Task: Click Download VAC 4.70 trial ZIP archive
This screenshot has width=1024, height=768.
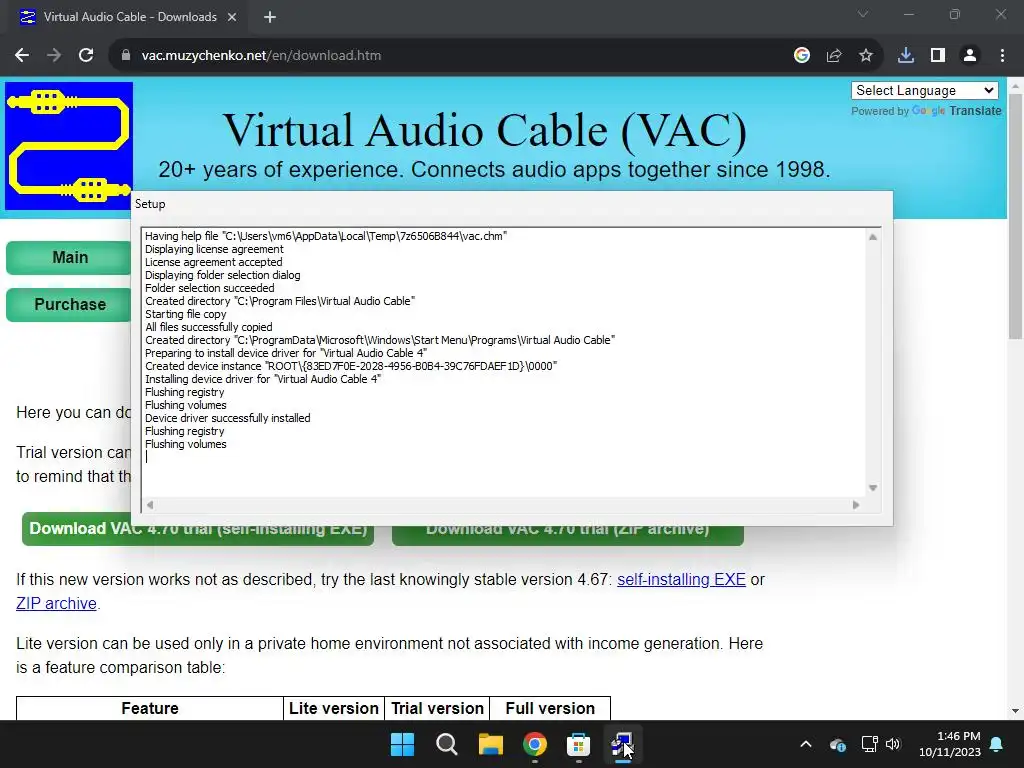Action: (568, 536)
